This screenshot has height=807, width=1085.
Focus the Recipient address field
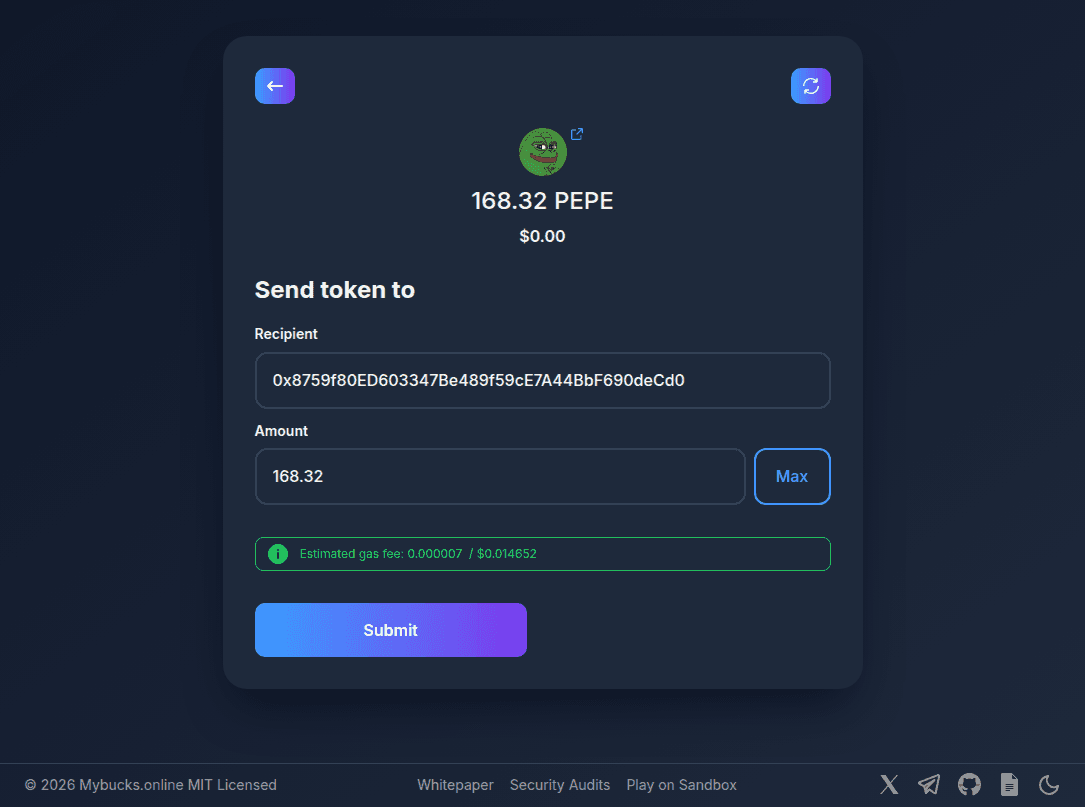pos(542,381)
